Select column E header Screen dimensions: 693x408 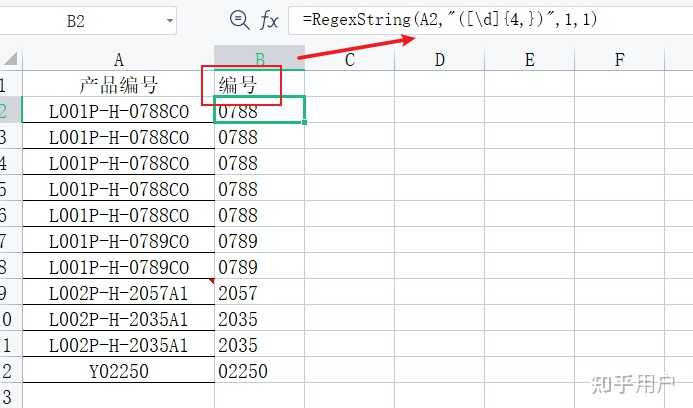pyautogui.click(x=529, y=59)
